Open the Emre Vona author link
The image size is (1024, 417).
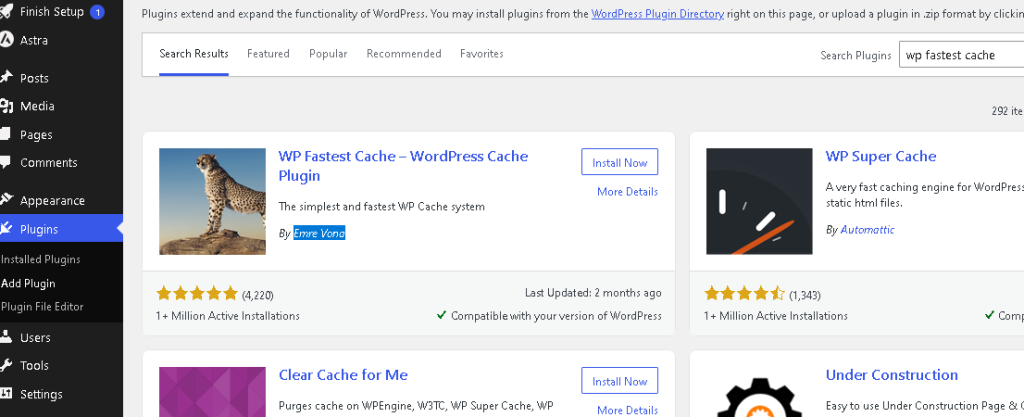point(319,233)
